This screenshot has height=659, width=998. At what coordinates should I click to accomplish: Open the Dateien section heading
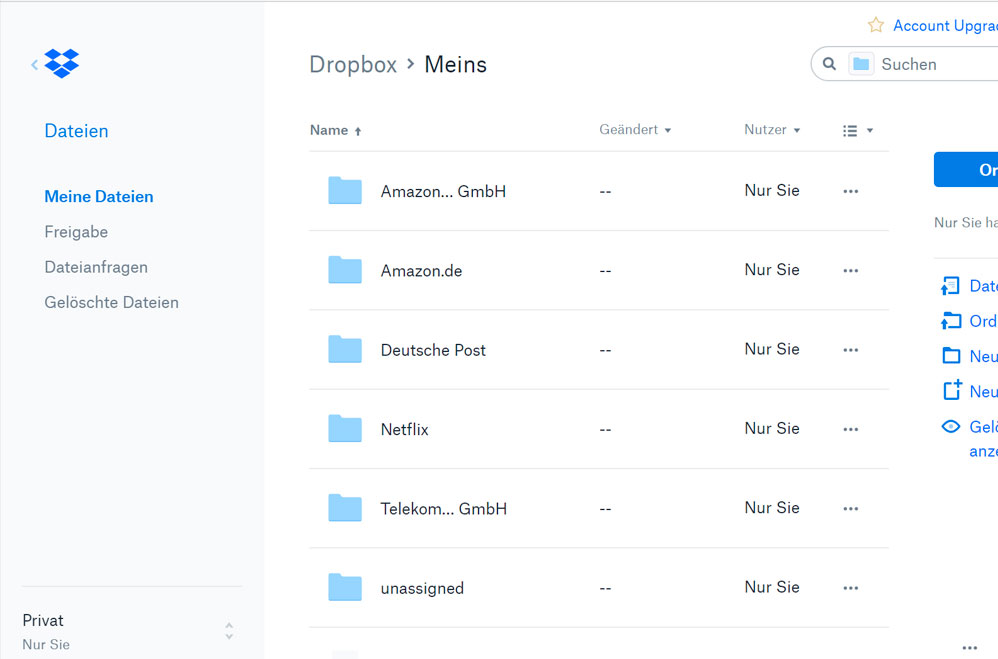(x=76, y=131)
